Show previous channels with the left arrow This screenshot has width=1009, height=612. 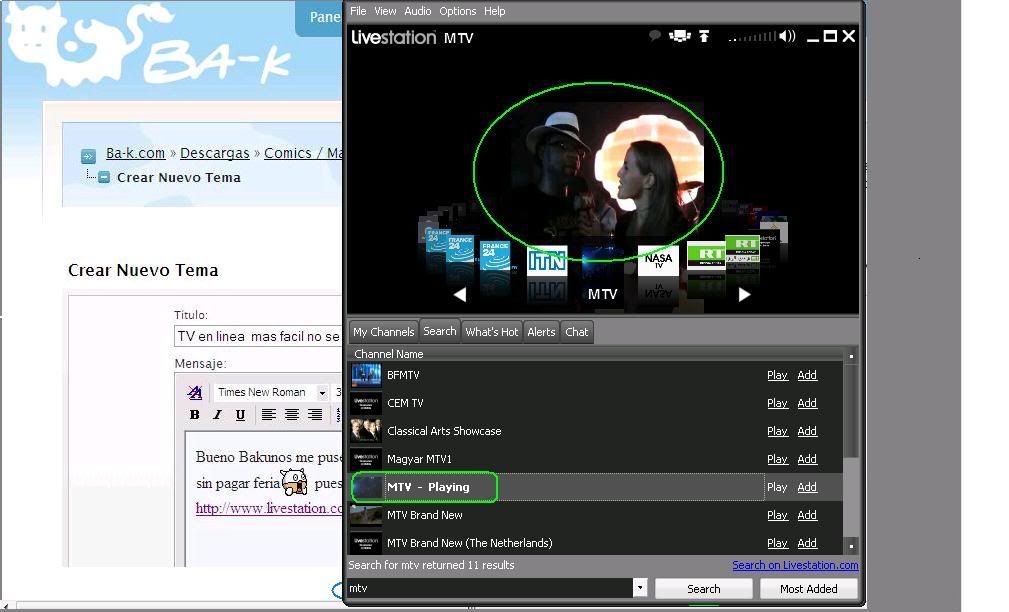[x=459, y=295]
